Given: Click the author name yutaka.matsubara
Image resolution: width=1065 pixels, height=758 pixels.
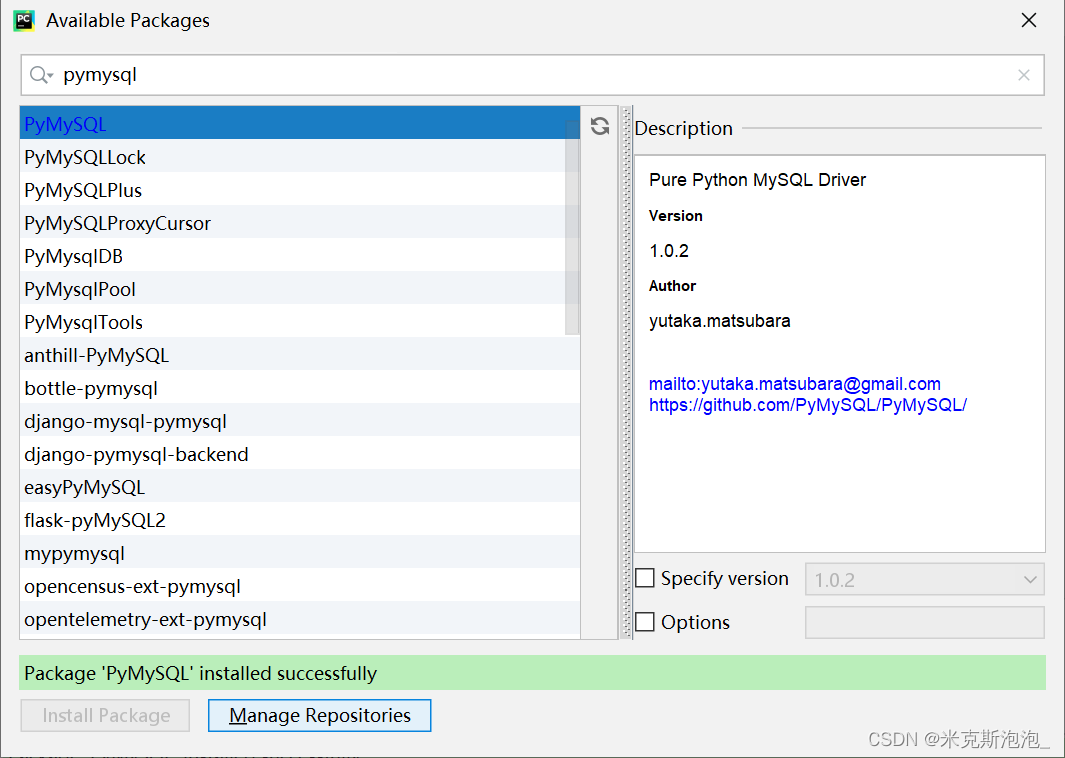Looking at the screenshot, I should [719, 321].
